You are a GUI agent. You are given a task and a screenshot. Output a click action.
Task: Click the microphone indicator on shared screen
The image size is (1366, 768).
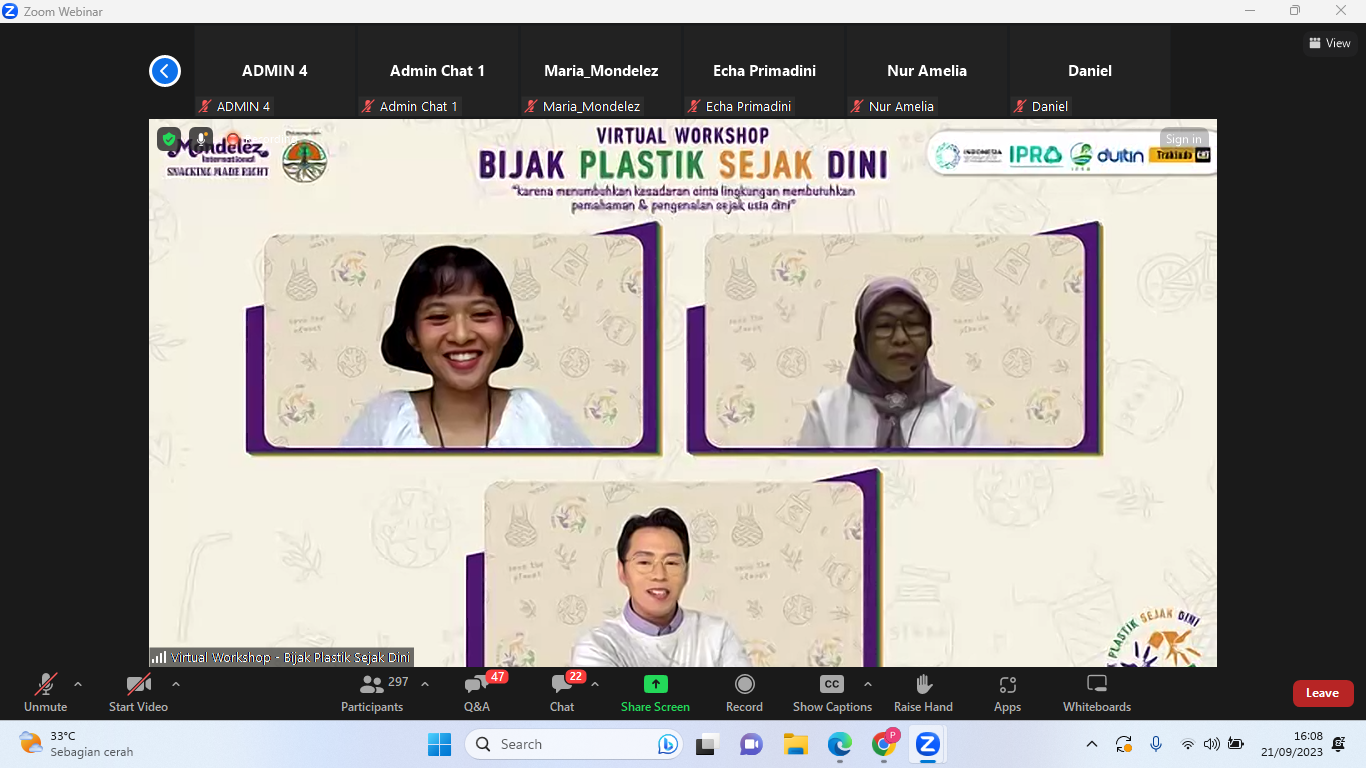tap(201, 139)
